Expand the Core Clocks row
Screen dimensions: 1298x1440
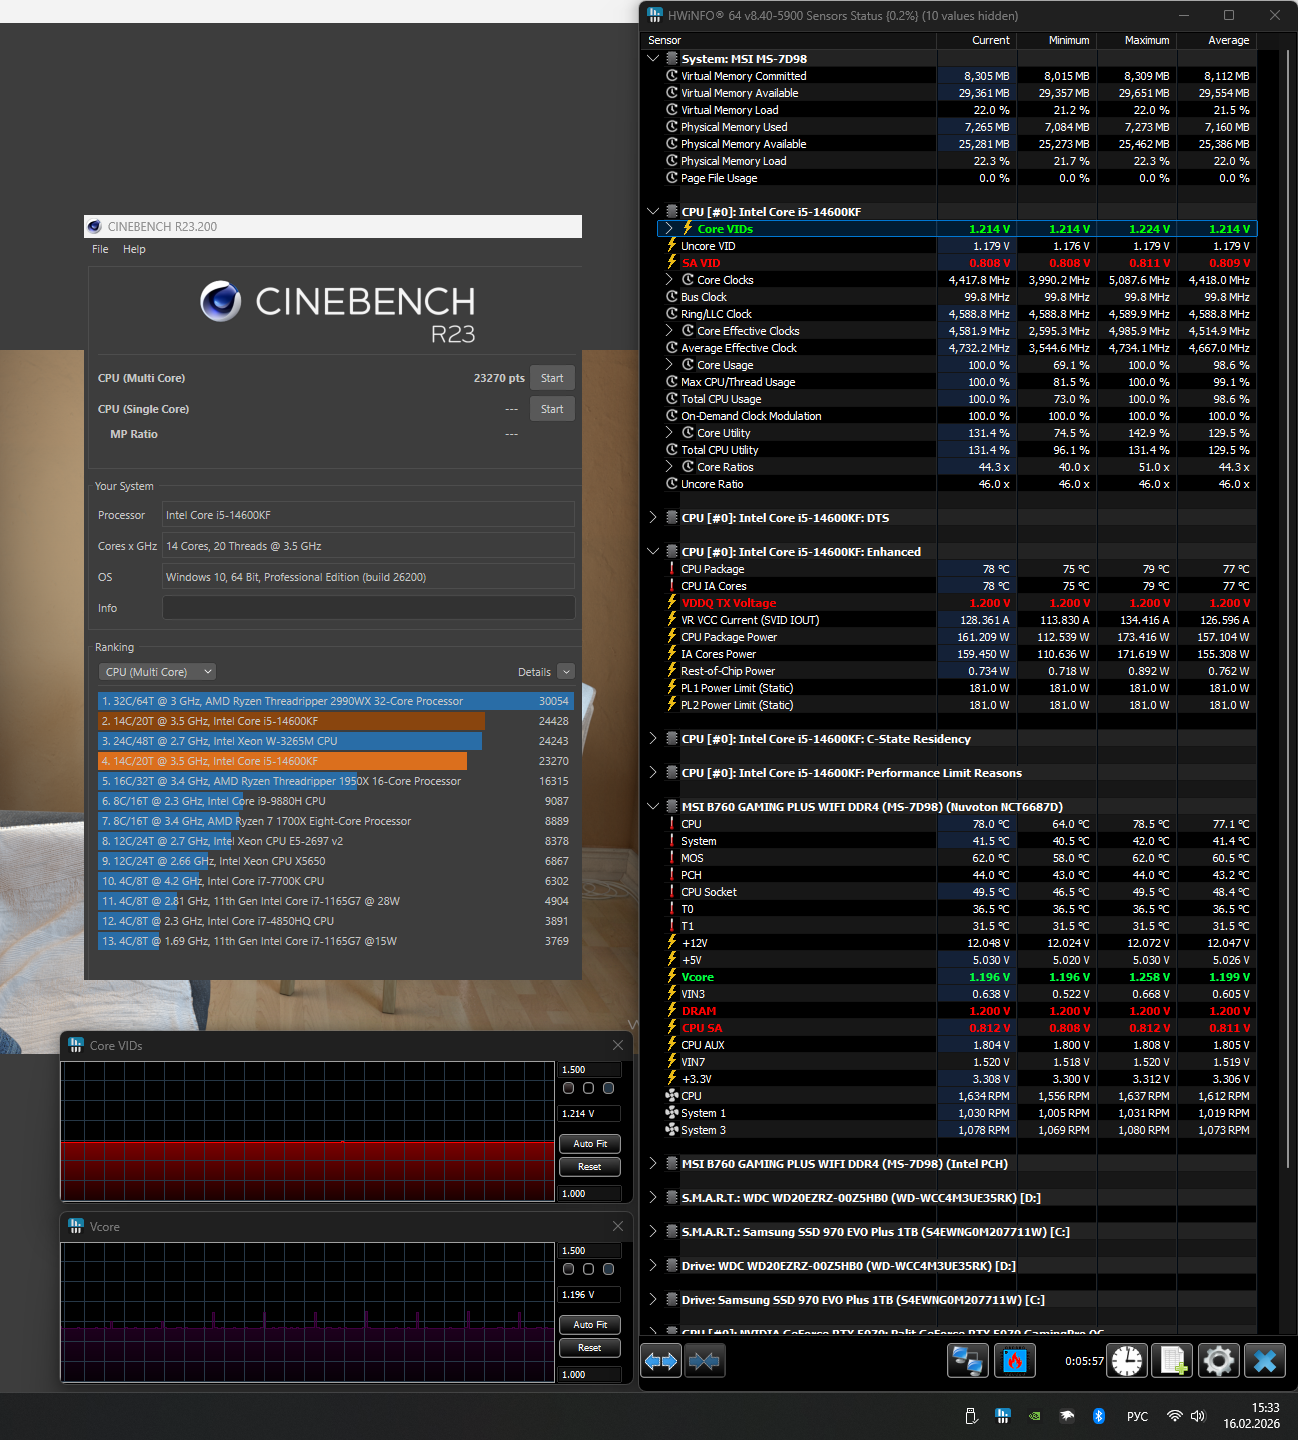coord(670,280)
